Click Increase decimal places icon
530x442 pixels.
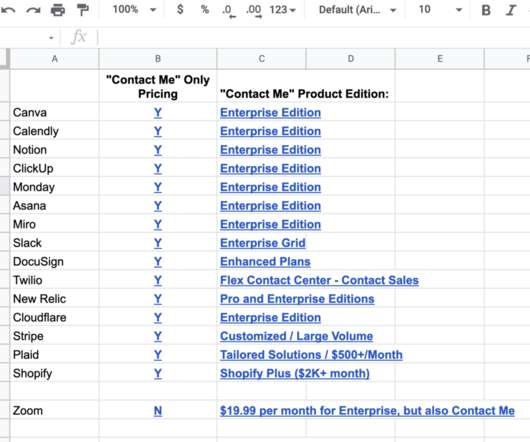(254, 11)
